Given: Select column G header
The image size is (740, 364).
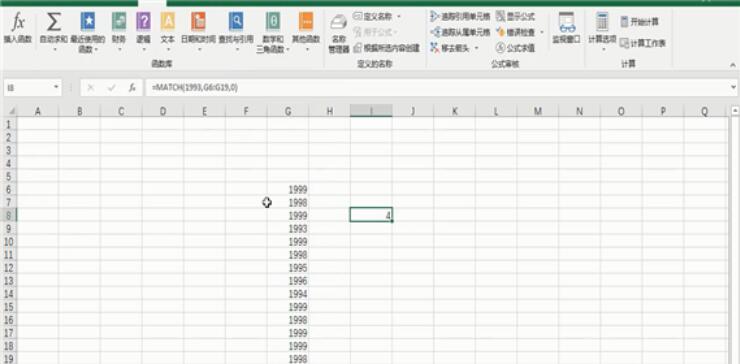Looking at the screenshot, I should coord(288,111).
